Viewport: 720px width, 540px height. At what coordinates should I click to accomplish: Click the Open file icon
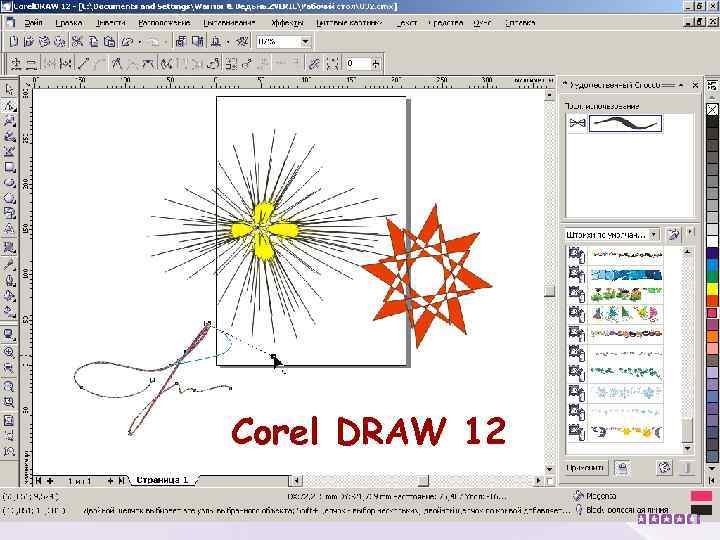29,42
